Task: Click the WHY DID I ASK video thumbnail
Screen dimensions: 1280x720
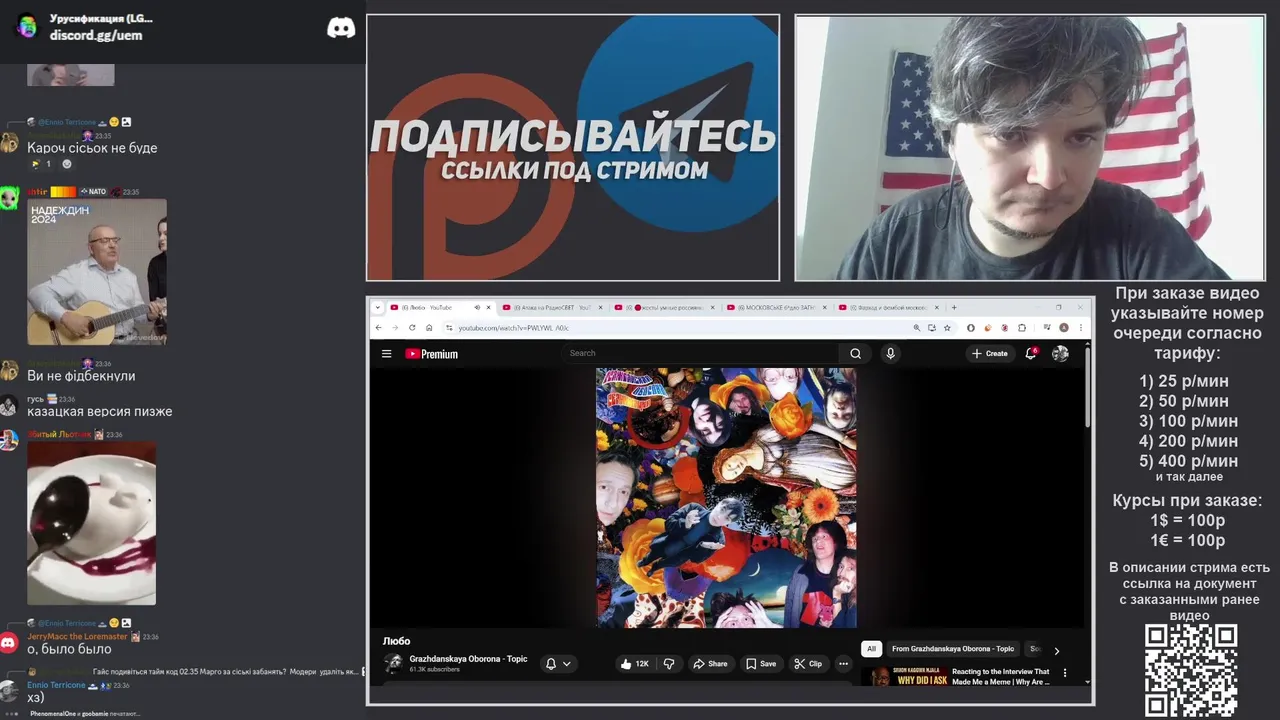Action: coord(907,676)
